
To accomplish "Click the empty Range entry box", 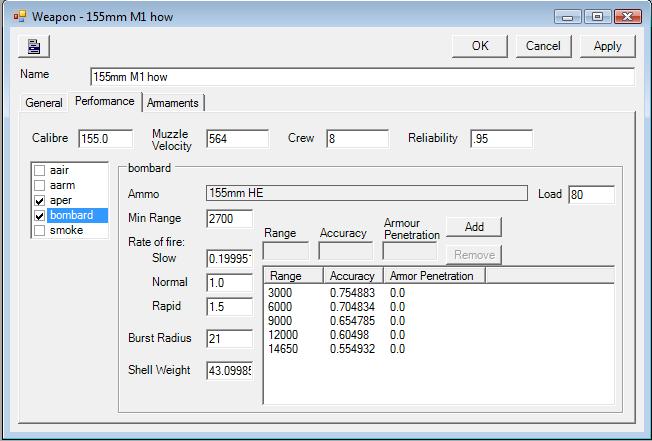I will pyautogui.click(x=286, y=251).
